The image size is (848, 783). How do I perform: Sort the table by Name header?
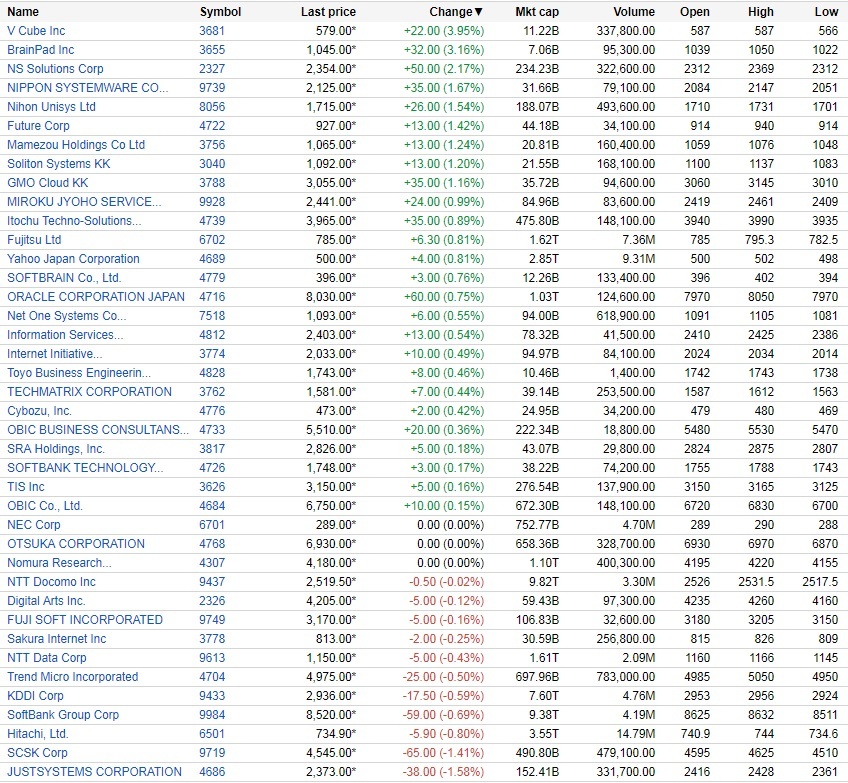point(23,12)
